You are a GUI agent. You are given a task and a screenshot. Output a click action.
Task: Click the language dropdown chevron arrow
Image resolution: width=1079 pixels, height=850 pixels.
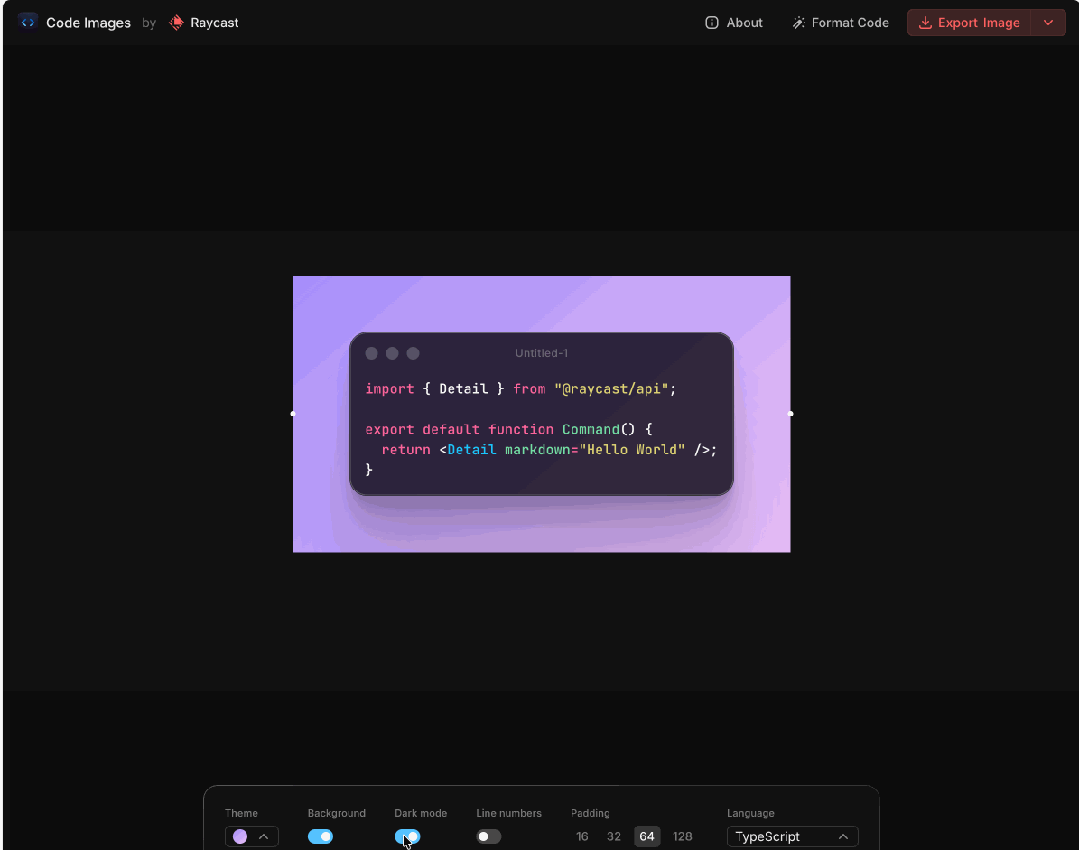[843, 836]
